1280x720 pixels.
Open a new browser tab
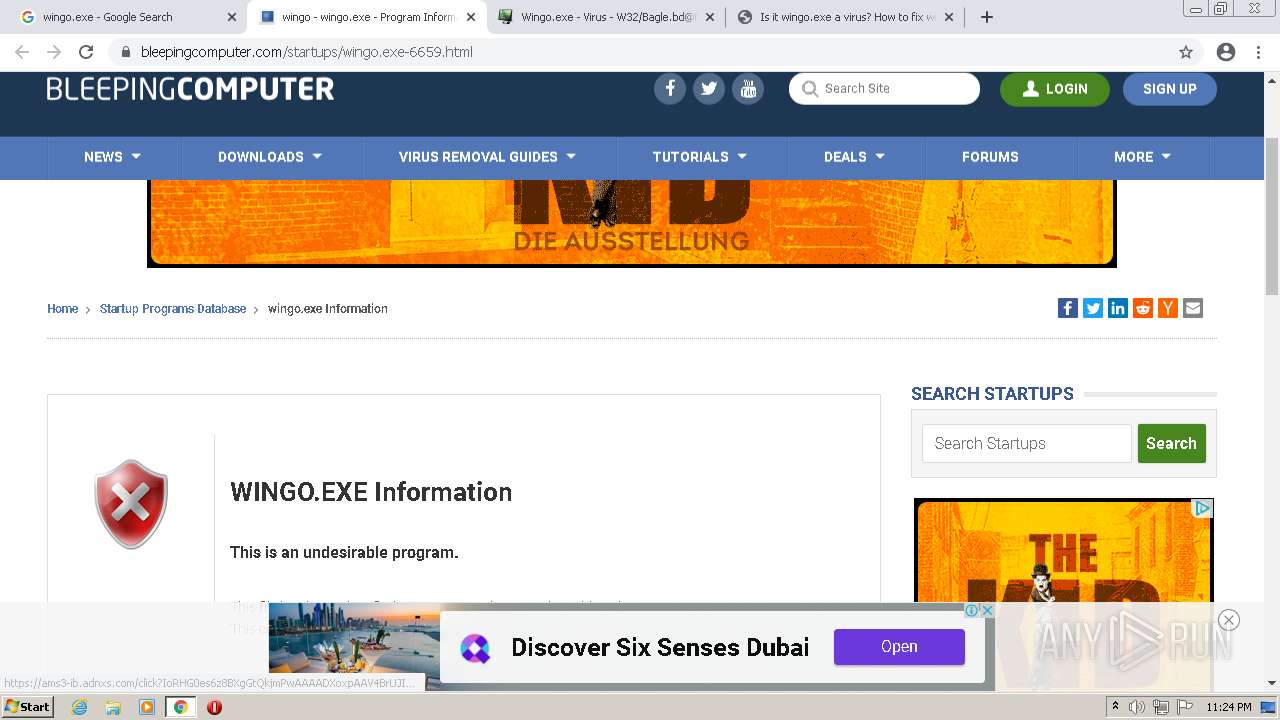pos(987,17)
